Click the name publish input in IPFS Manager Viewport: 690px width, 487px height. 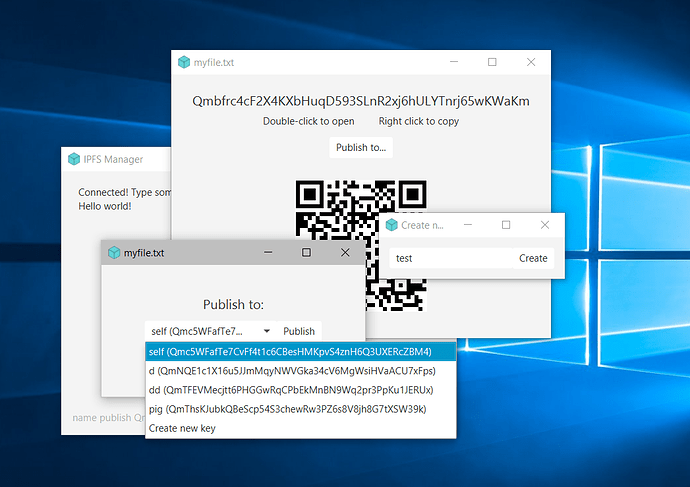point(108,417)
